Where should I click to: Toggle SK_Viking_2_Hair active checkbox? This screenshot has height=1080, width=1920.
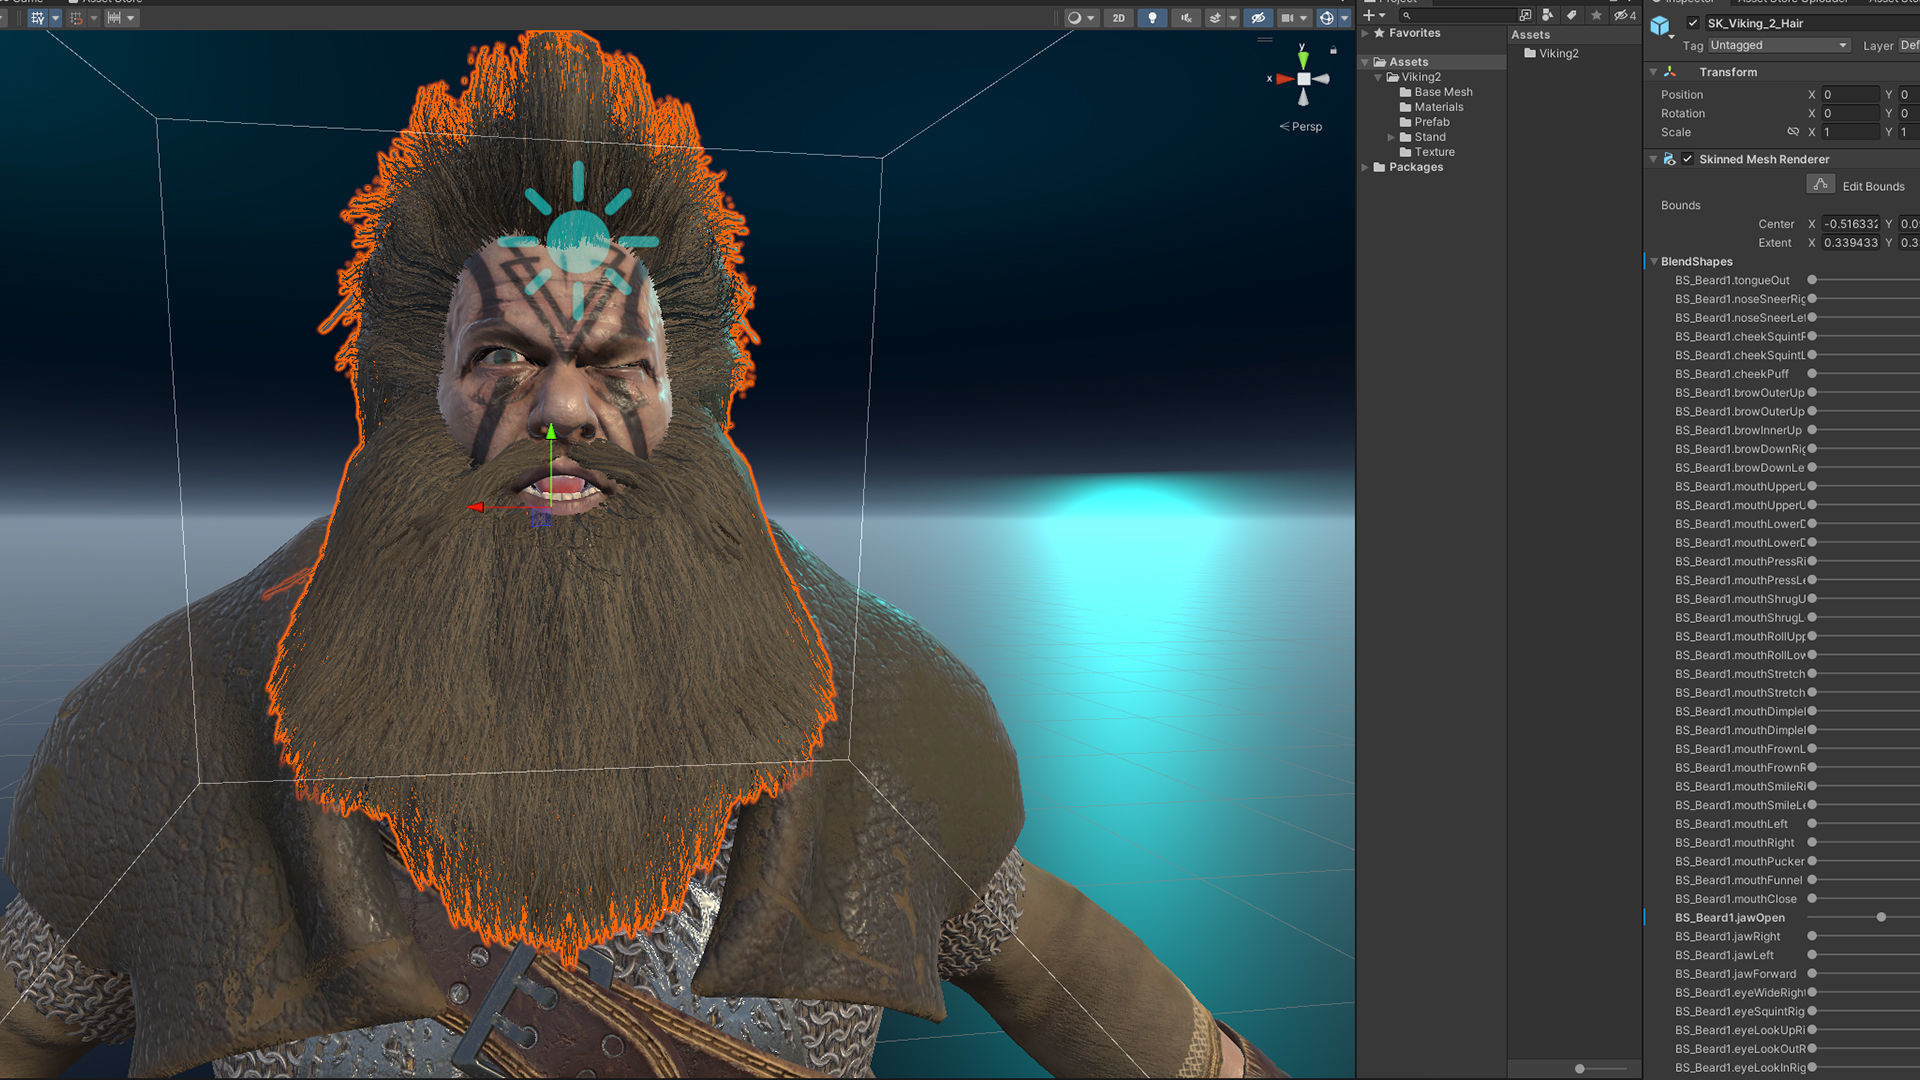point(1692,23)
